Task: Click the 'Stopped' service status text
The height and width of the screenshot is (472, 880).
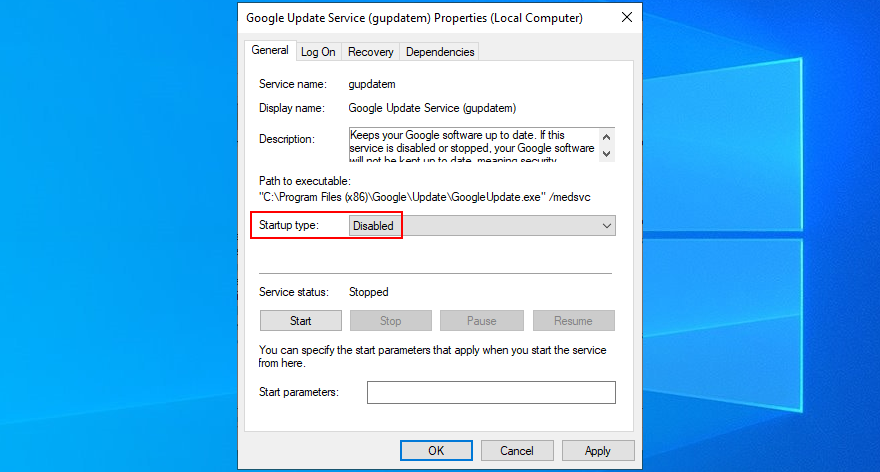Action: pyautogui.click(x=369, y=292)
